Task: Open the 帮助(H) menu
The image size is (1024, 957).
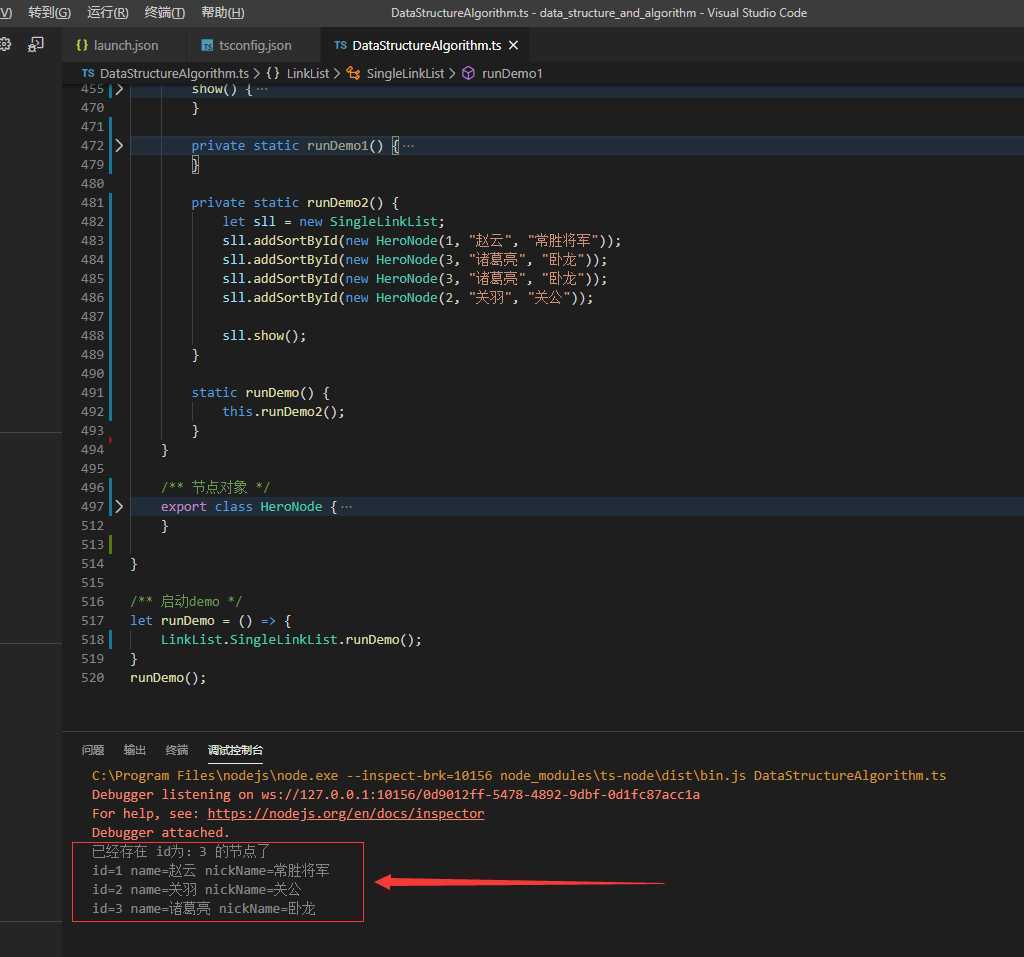Action: coord(223,12)
